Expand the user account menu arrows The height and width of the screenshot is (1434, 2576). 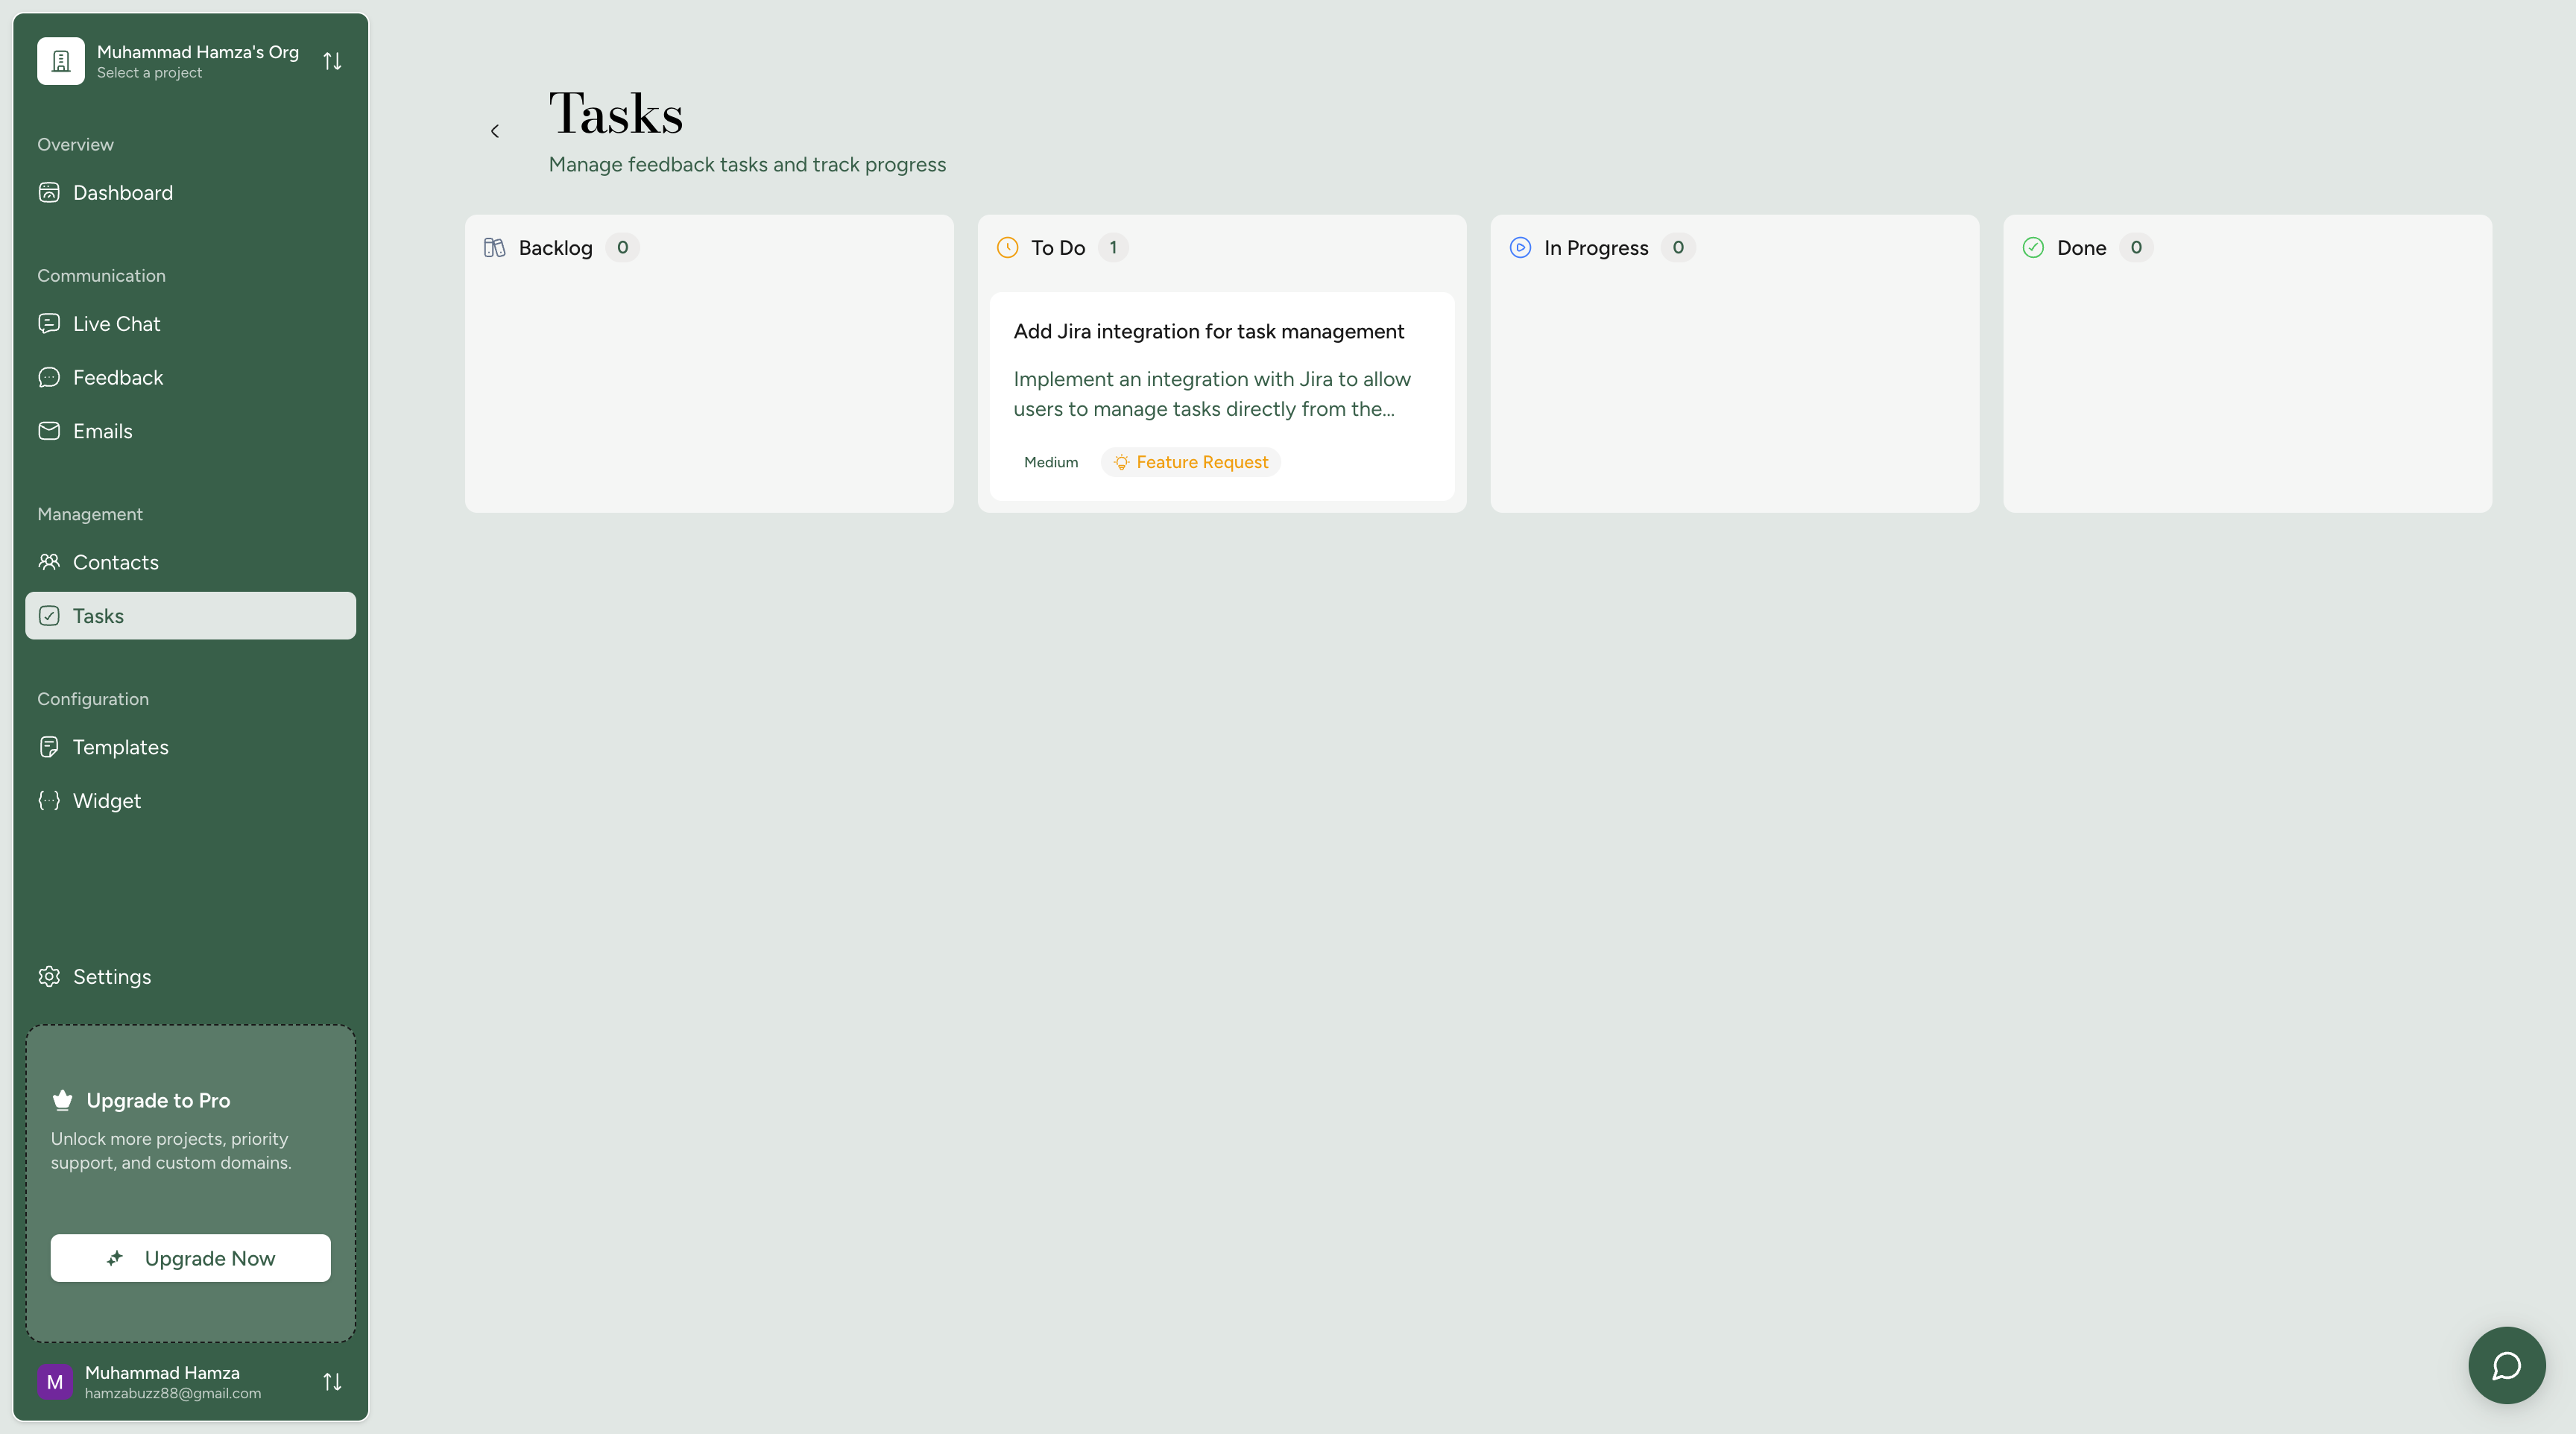[x=332, y=1381]
